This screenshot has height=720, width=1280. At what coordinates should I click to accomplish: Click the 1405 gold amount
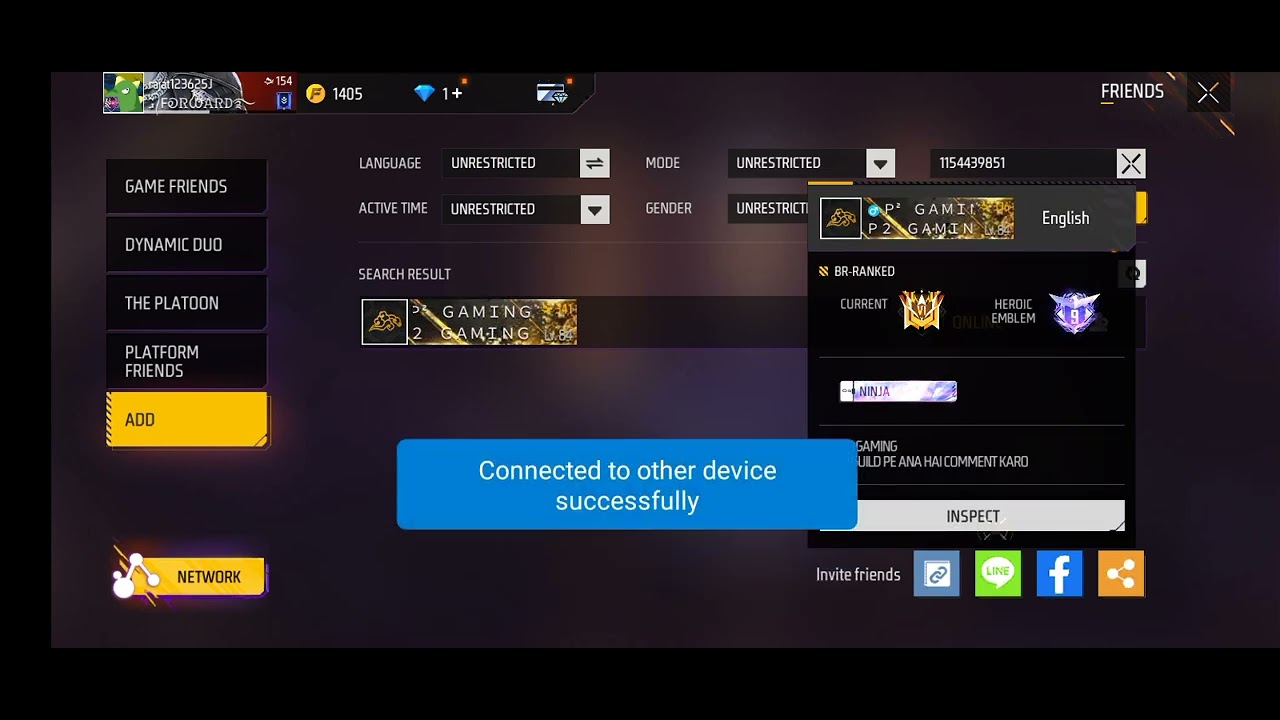(347, 94)
